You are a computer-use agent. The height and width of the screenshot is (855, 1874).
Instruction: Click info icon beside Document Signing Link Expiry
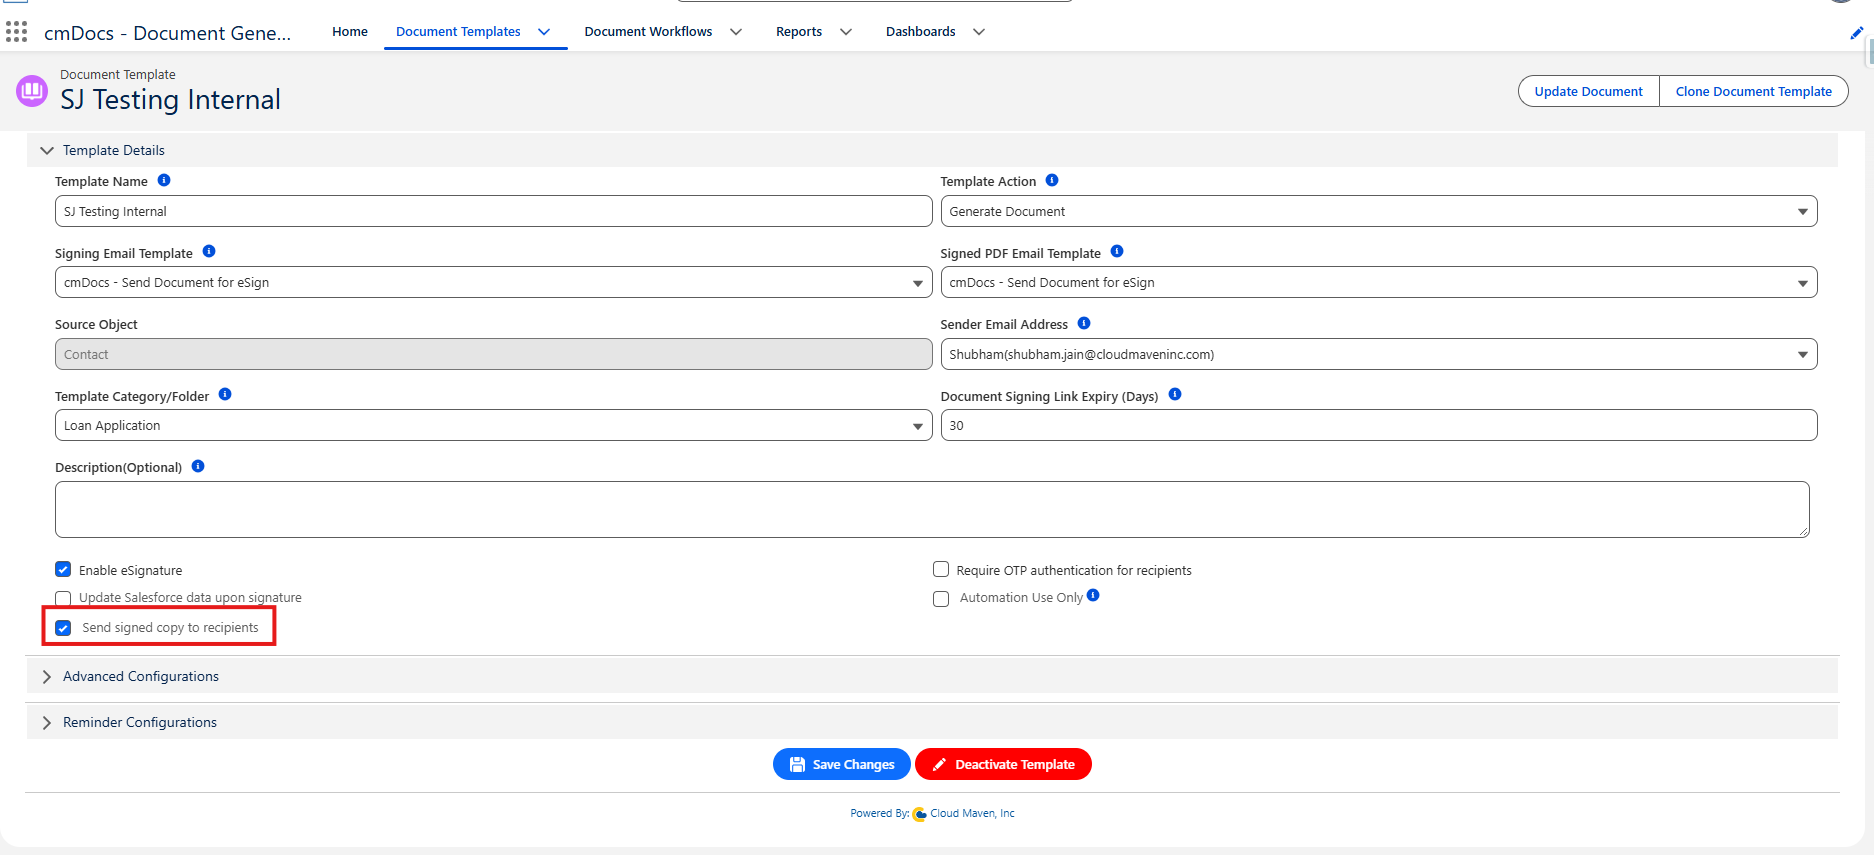pyautogui.click(x=1175, y=394)
